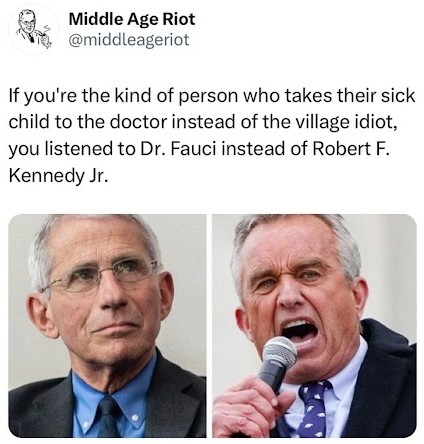The image size is (424, 444).
Task: Click the word "Robert" in the tweet
Action: coord(339,148)
